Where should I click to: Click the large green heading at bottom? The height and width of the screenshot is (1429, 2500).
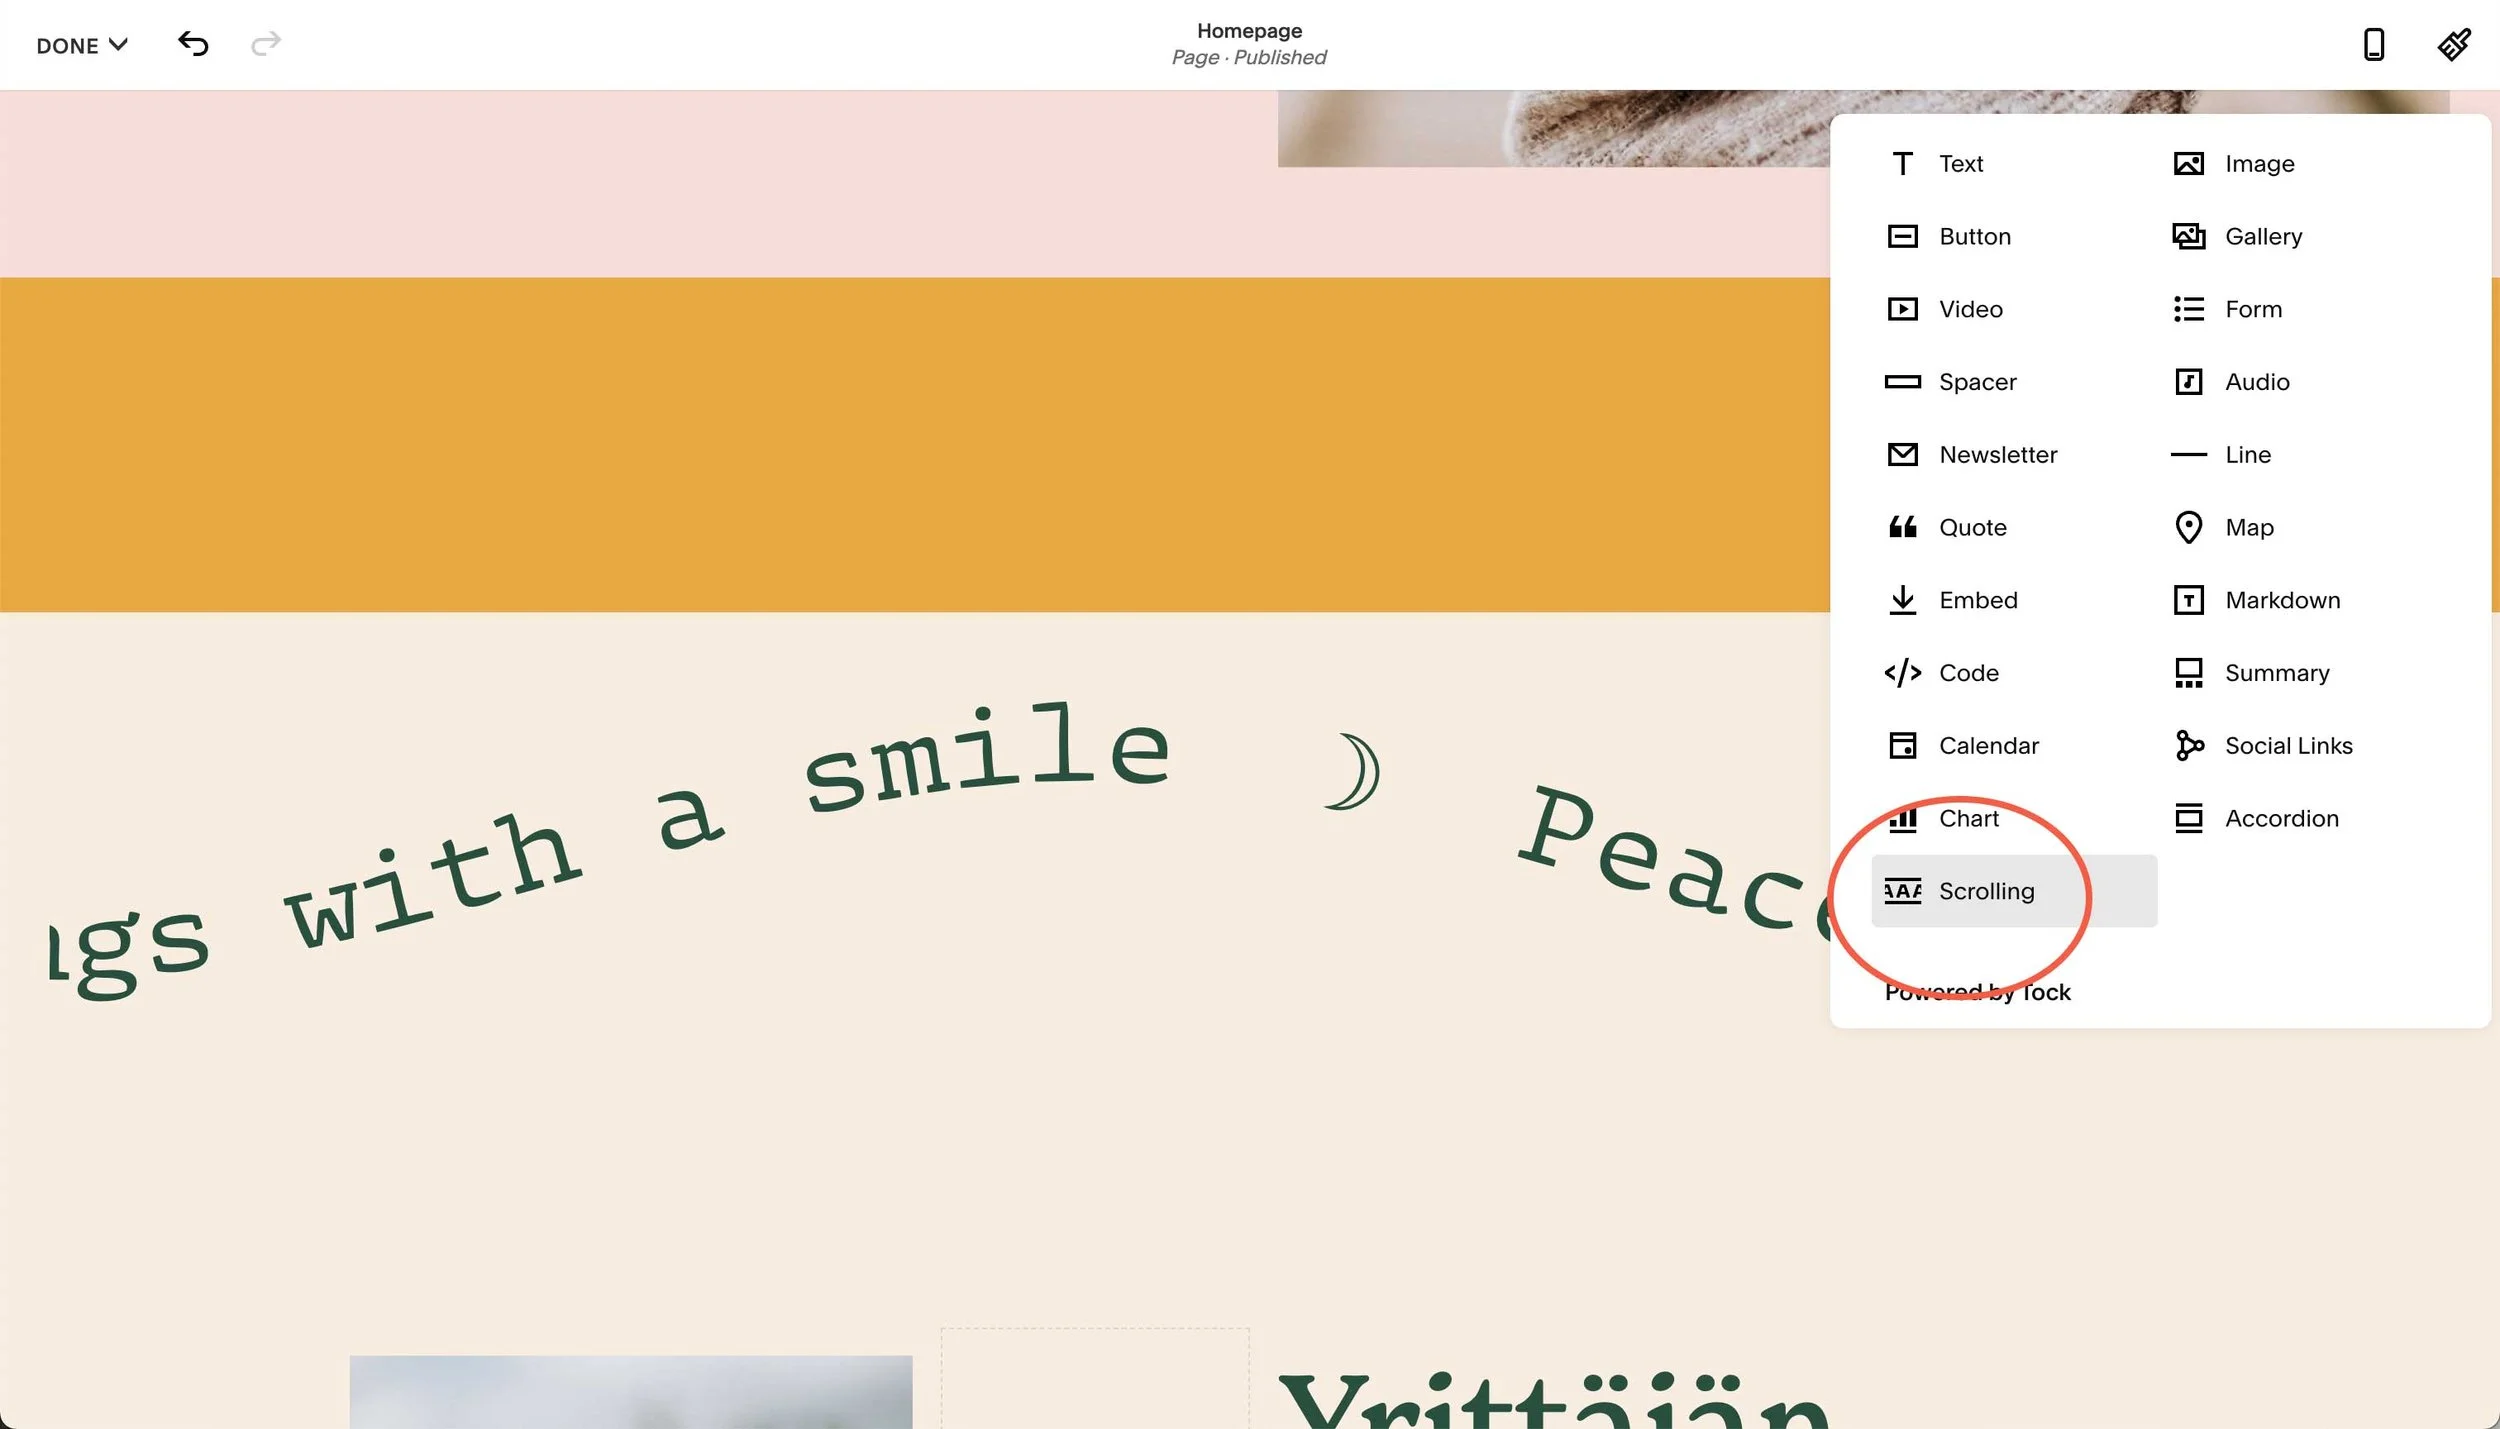(1555, 1400)
